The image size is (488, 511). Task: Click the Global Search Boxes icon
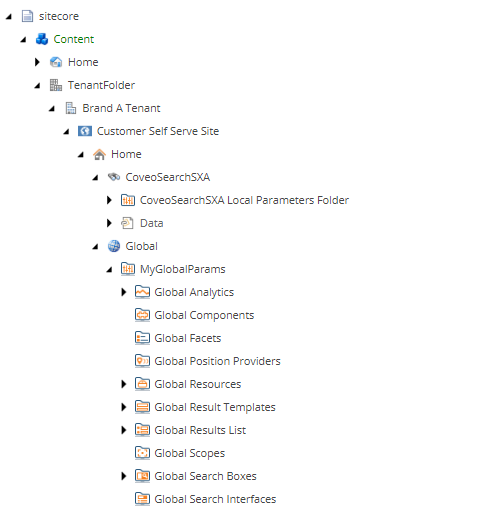click(x=142, y=476)
